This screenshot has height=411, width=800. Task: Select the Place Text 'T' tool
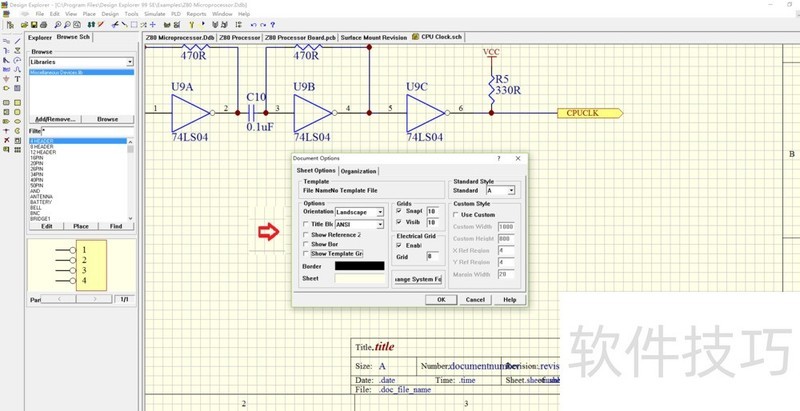18,77
